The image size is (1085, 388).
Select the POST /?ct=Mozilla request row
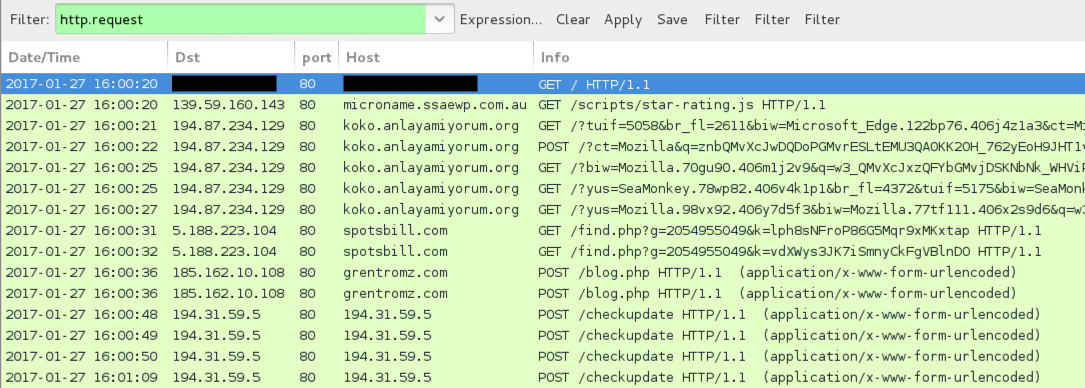[542, 147]
